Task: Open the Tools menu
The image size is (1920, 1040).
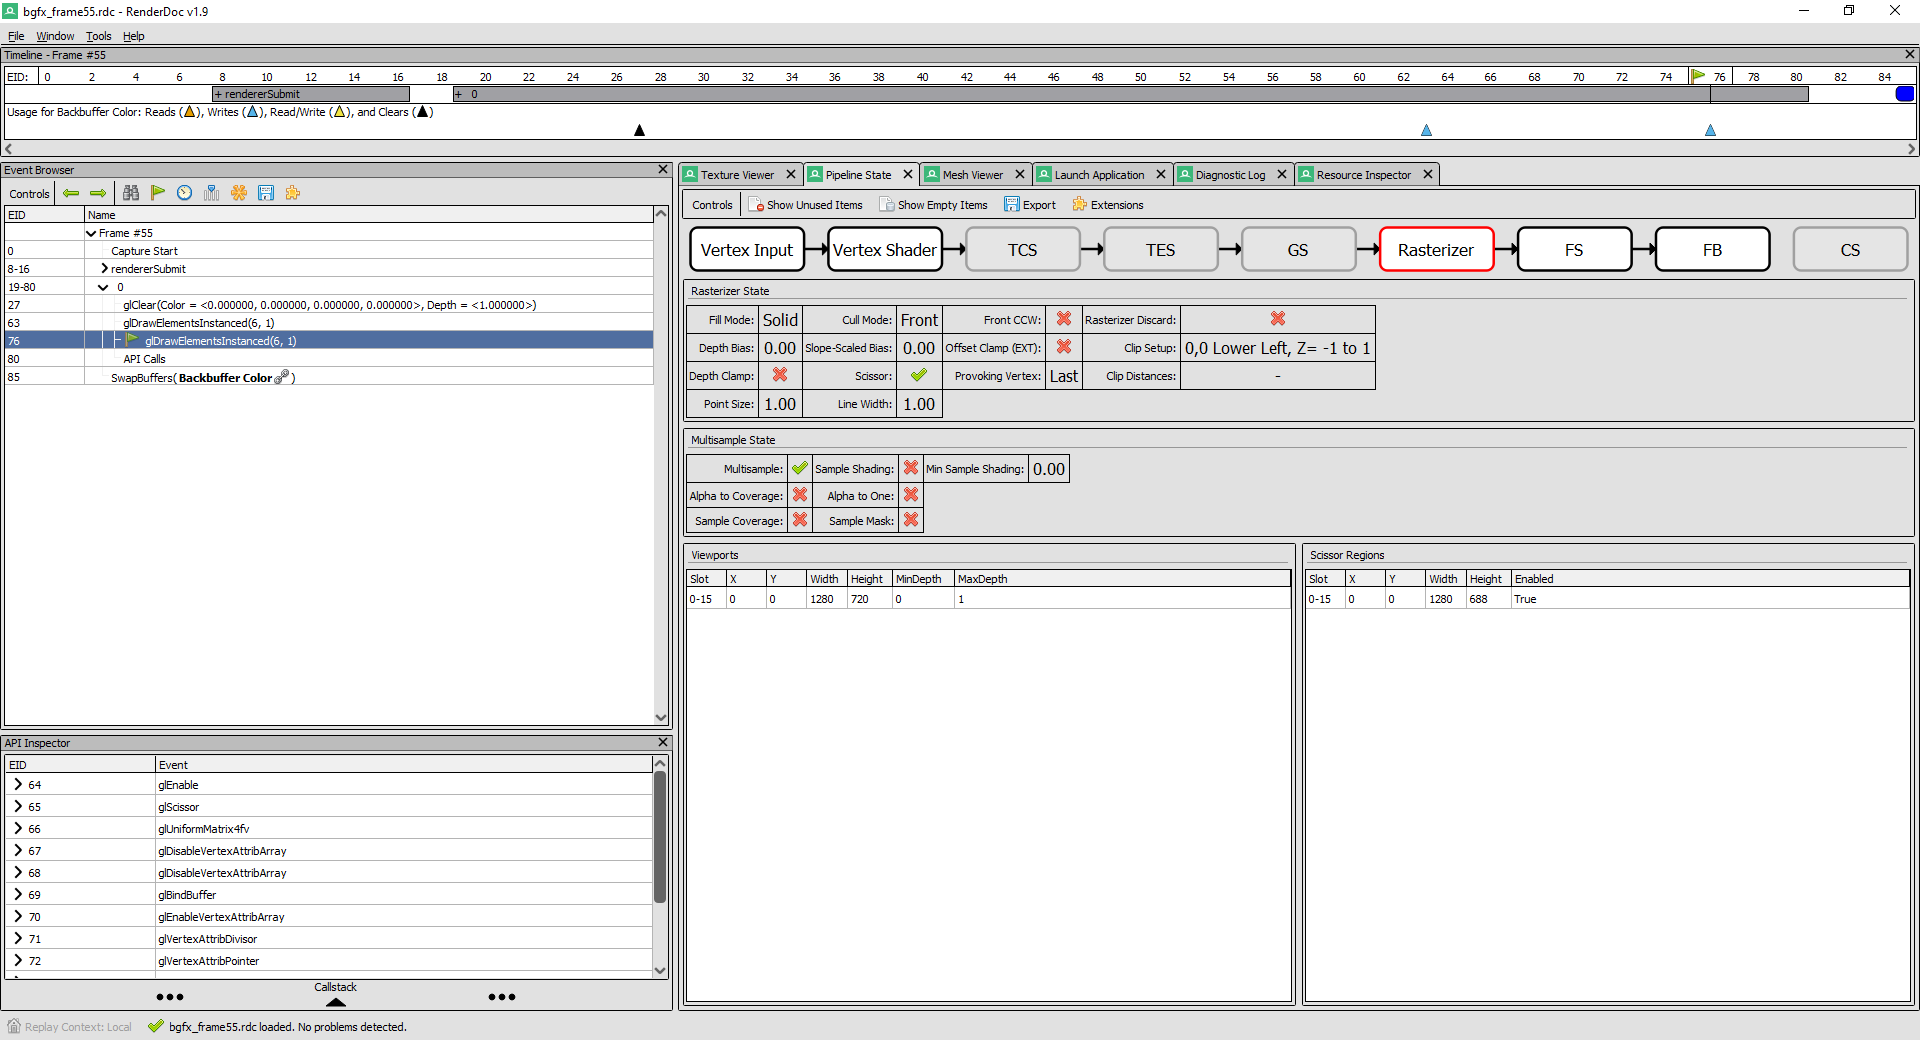Action: pyautogui.click(x=98, y=36)
